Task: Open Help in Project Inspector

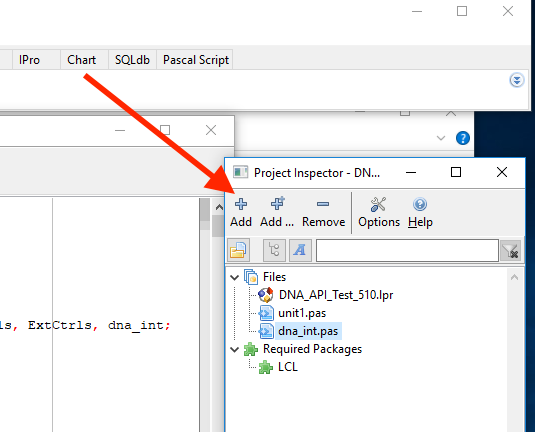Action: pos(420,212)
